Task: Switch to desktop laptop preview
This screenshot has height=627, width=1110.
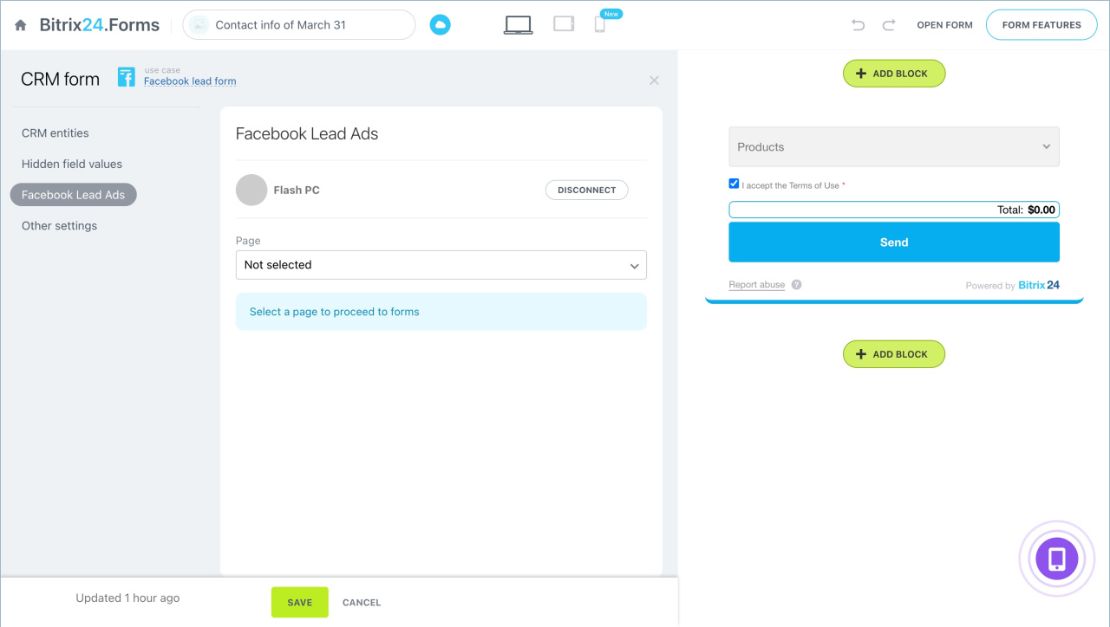Action: 518,25
